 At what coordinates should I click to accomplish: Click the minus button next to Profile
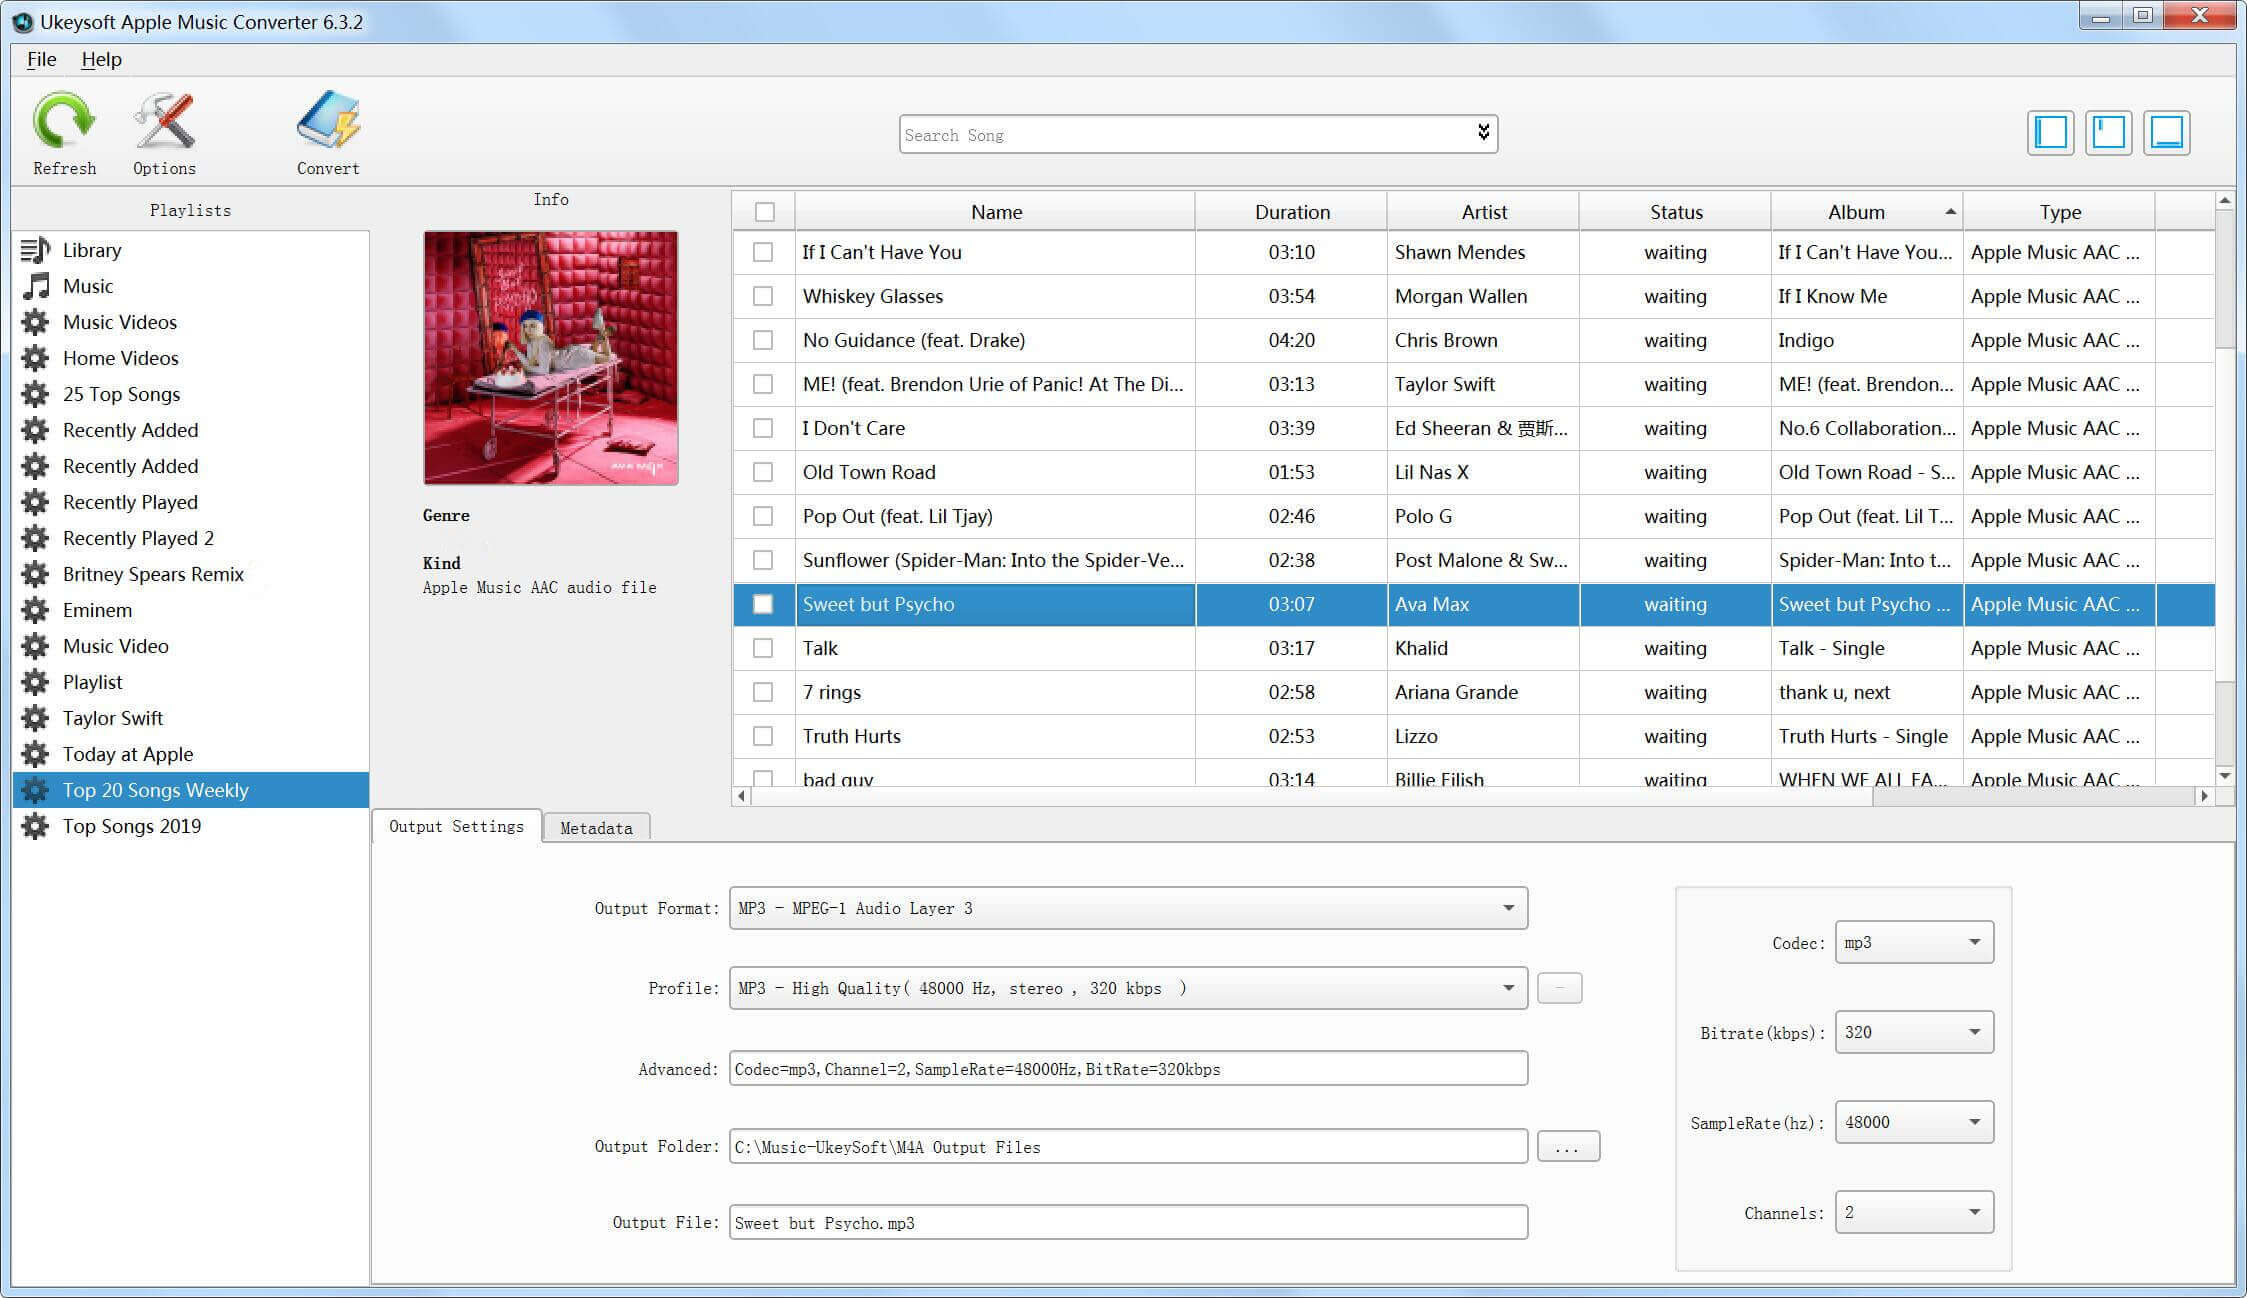point(1559,987)
